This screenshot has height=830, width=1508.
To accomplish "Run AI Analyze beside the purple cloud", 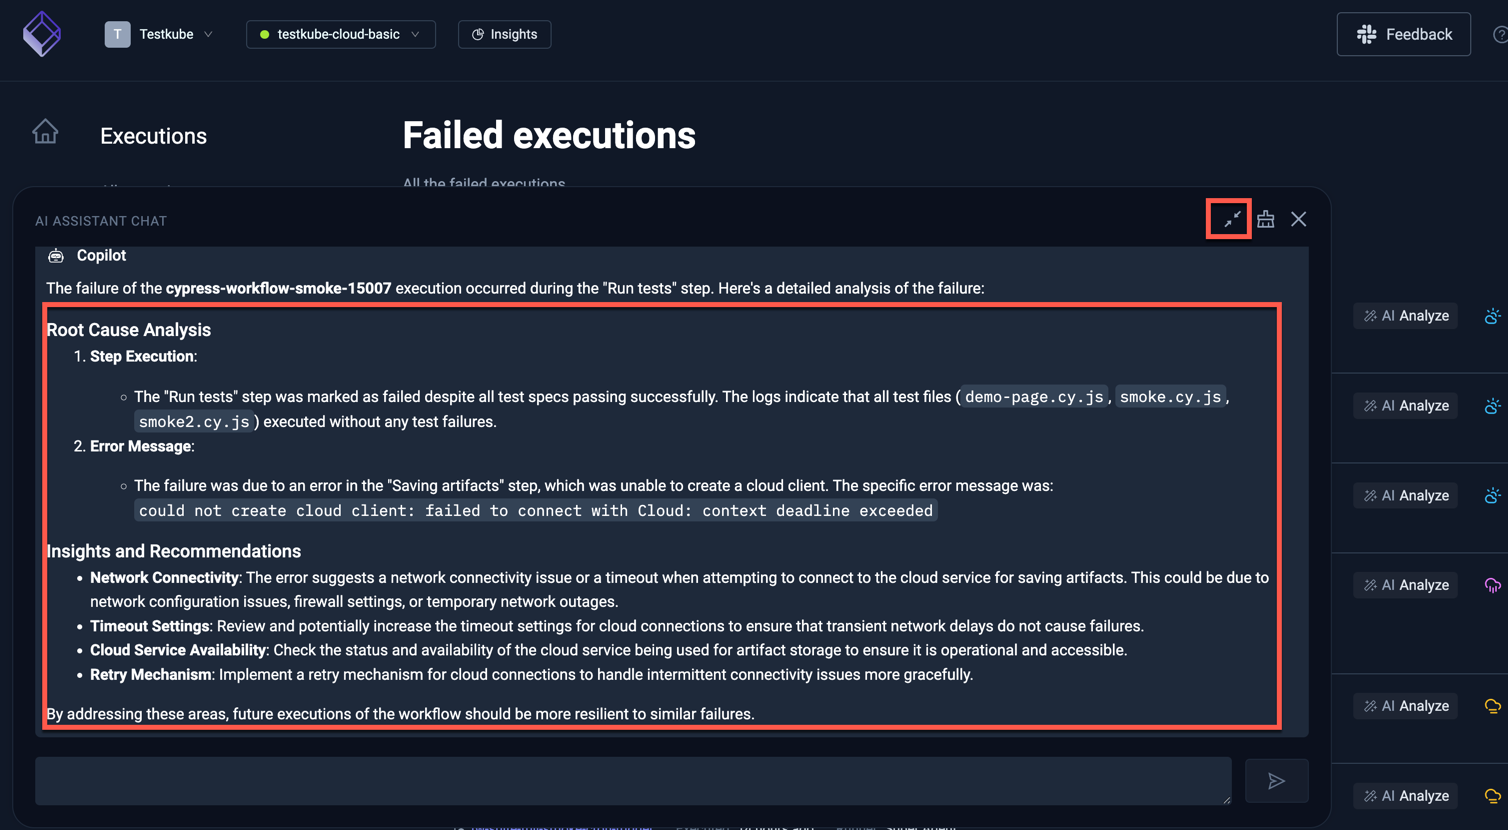I will pyautogui.click(x=1406, y=585).
